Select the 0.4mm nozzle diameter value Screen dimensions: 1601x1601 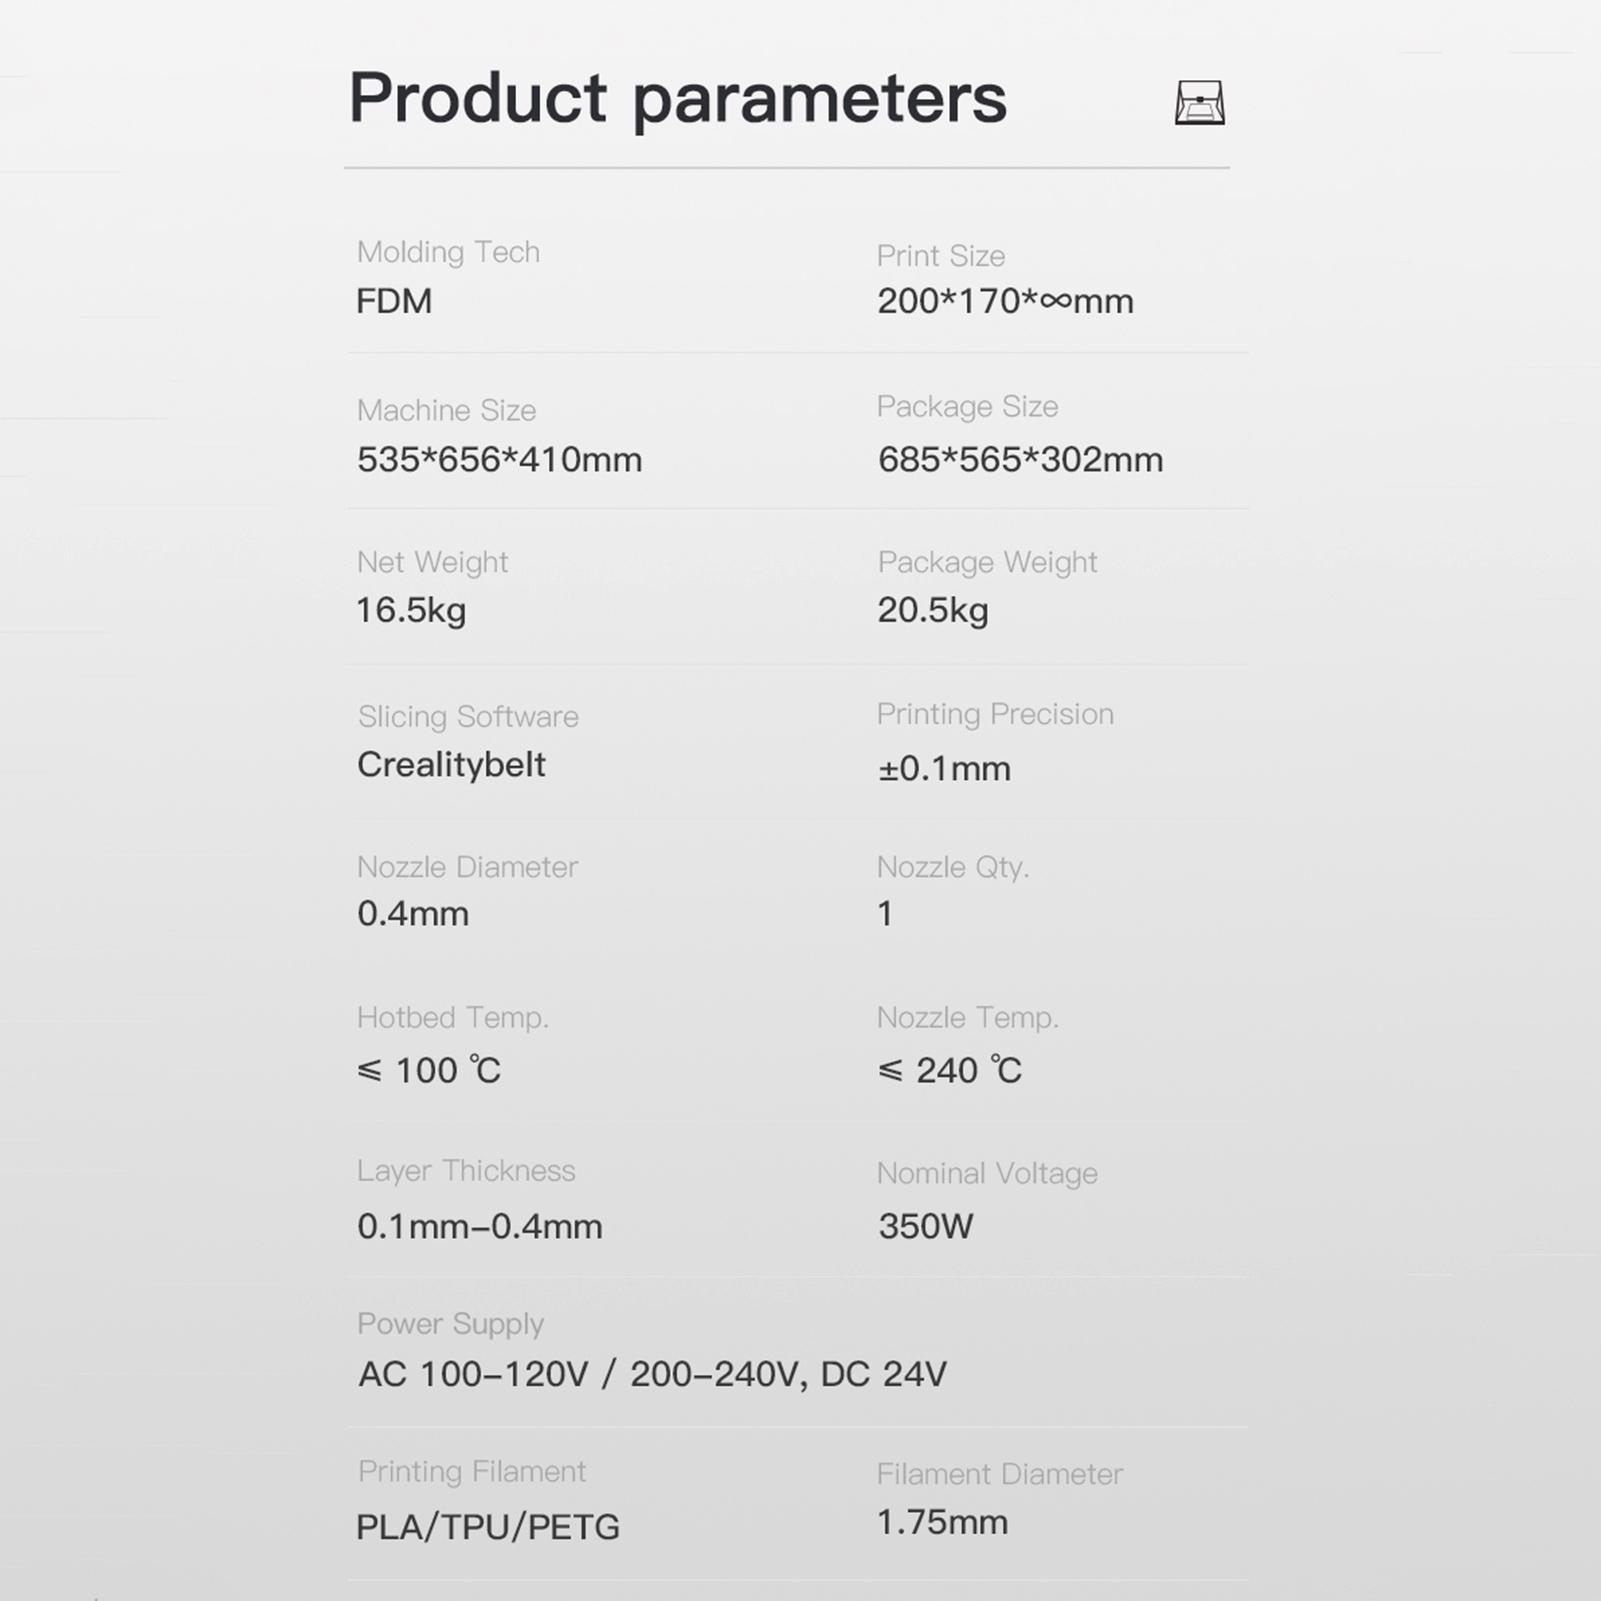[412, 914]
